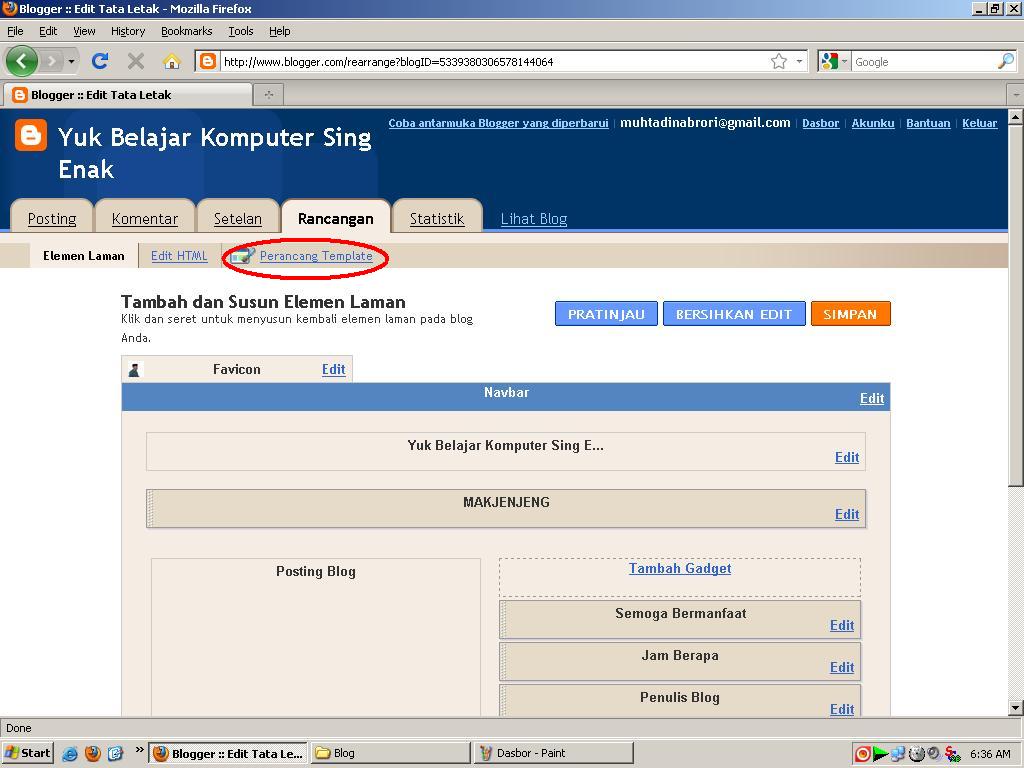Open the History menu

(127, 31)
